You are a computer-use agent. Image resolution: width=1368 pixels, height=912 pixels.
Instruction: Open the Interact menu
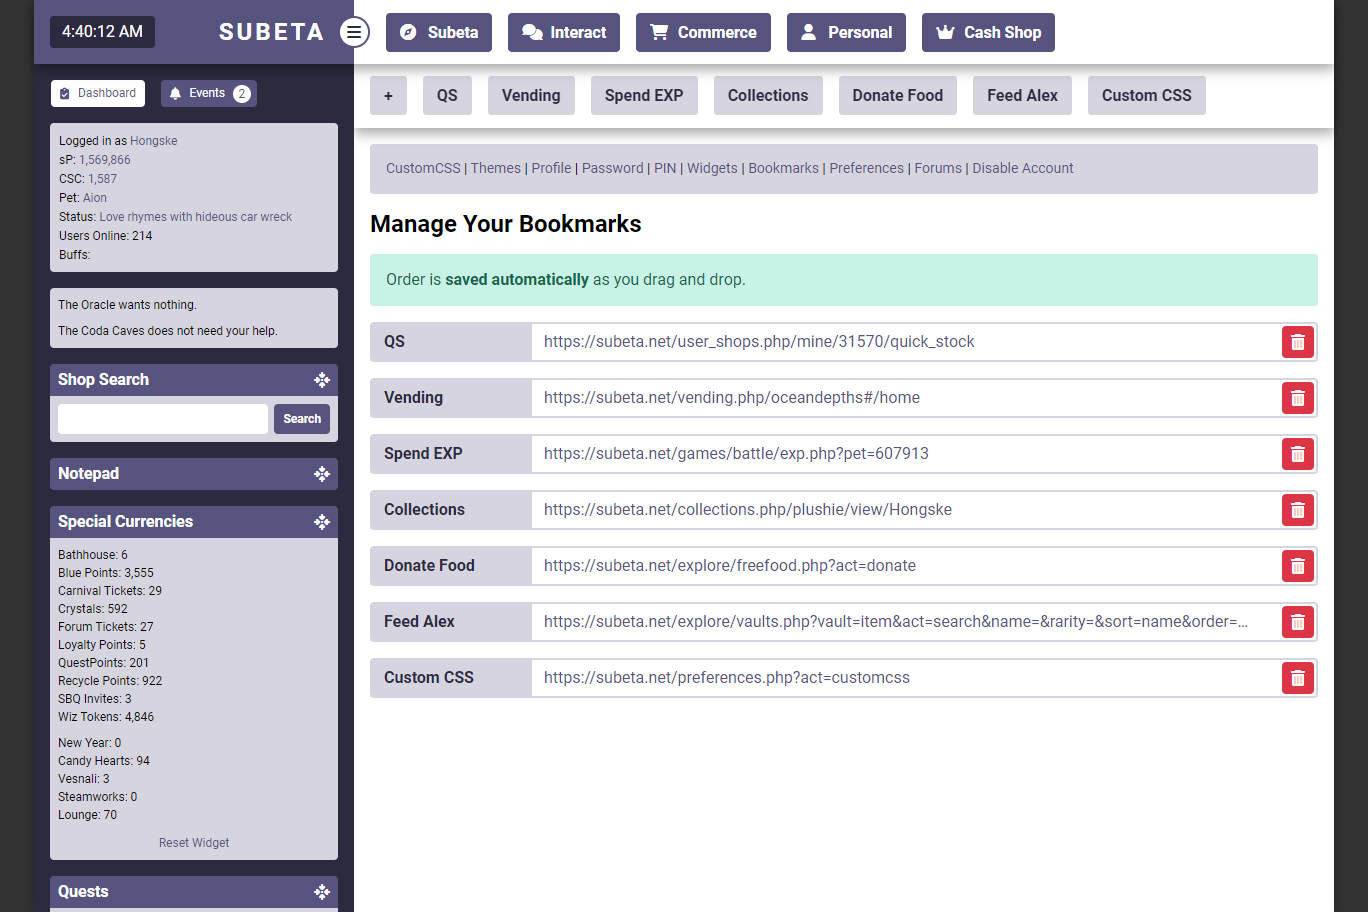point(564,32)
